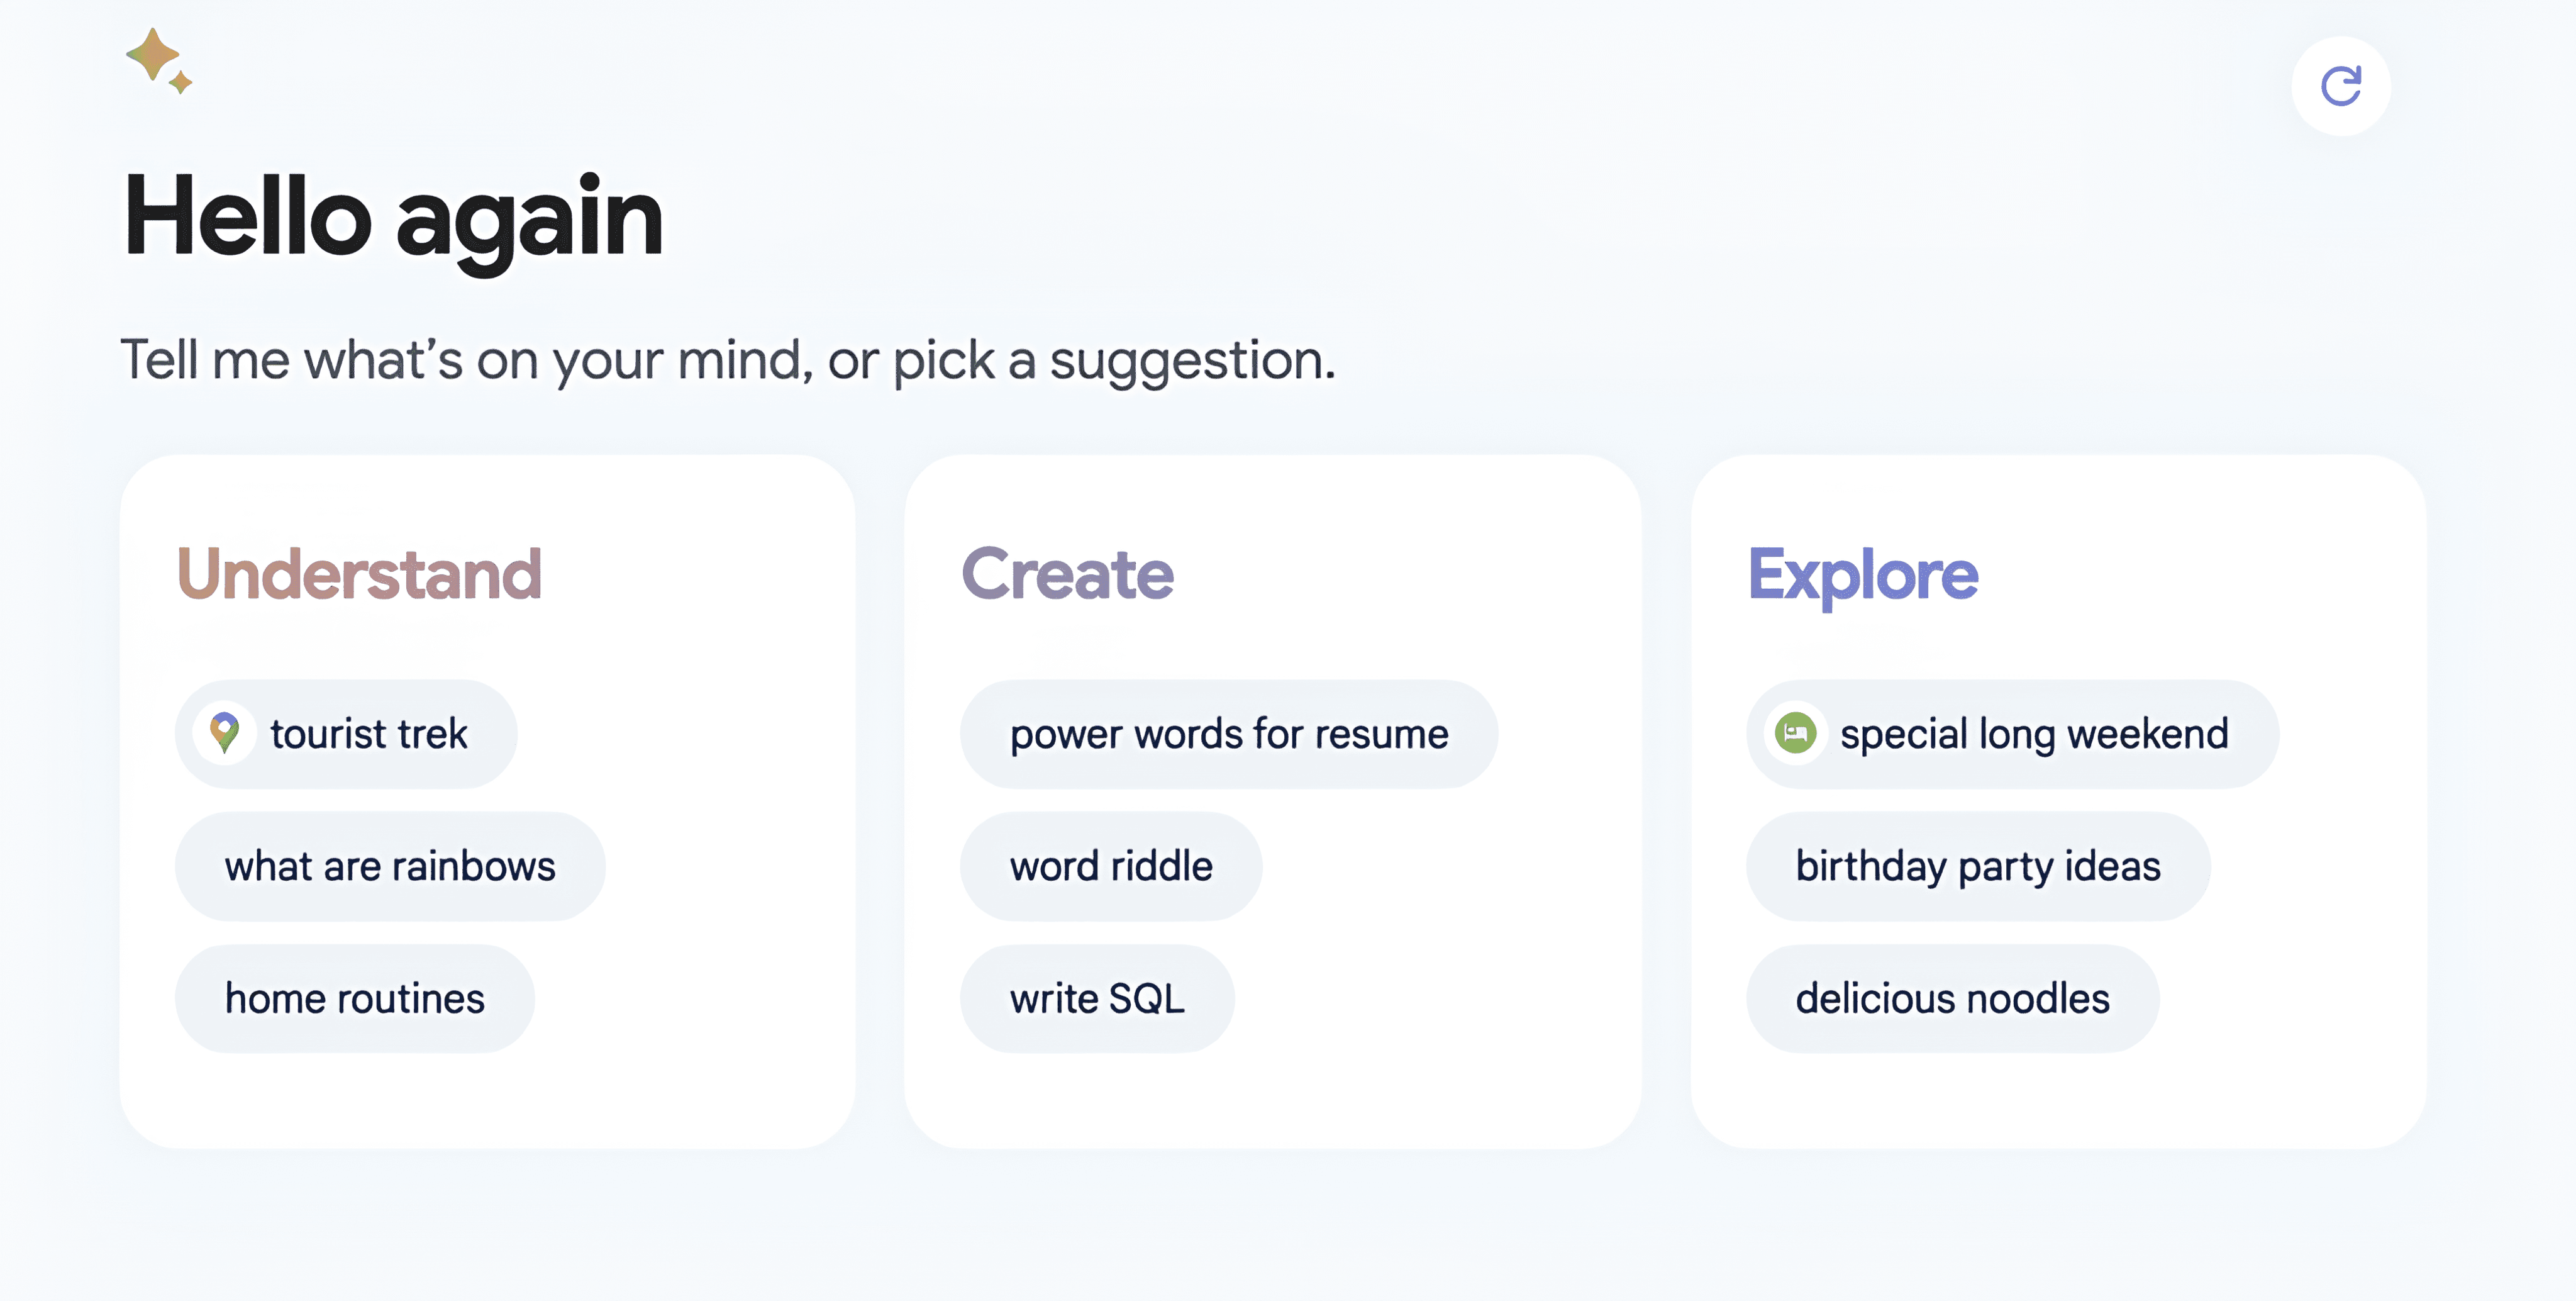
Task: Click the refresh suggestions icon
Action: tap(2340, 86)
